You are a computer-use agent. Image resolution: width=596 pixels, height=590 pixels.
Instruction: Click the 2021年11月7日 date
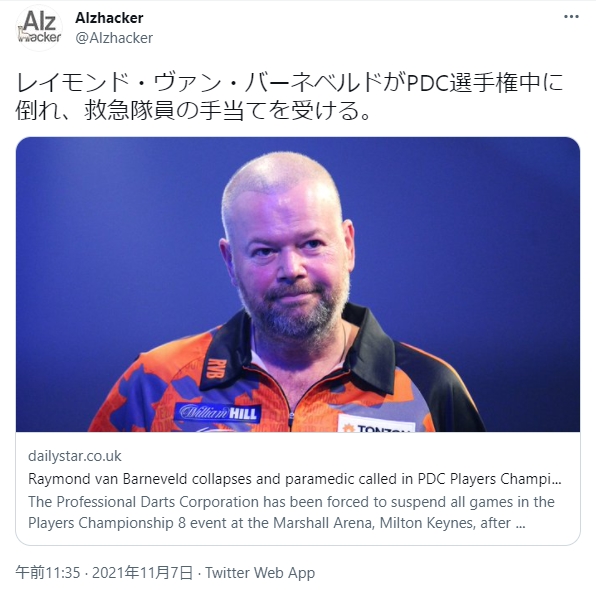point(143,573)
